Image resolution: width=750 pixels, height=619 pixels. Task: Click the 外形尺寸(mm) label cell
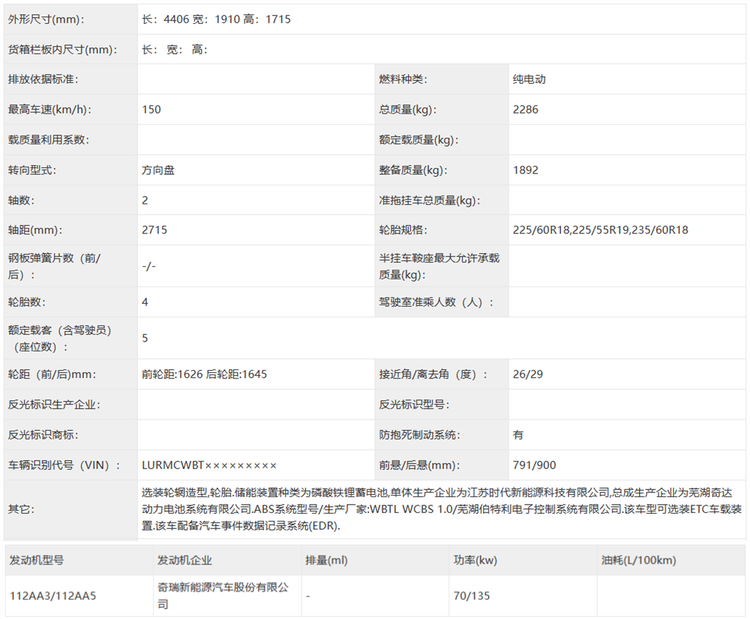click(46, 19)
